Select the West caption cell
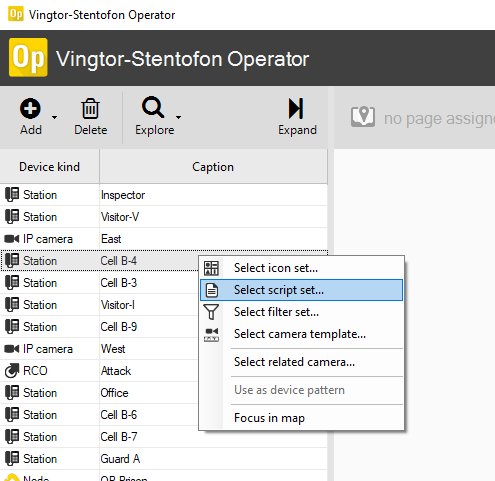495x481 pixels. 149,349
